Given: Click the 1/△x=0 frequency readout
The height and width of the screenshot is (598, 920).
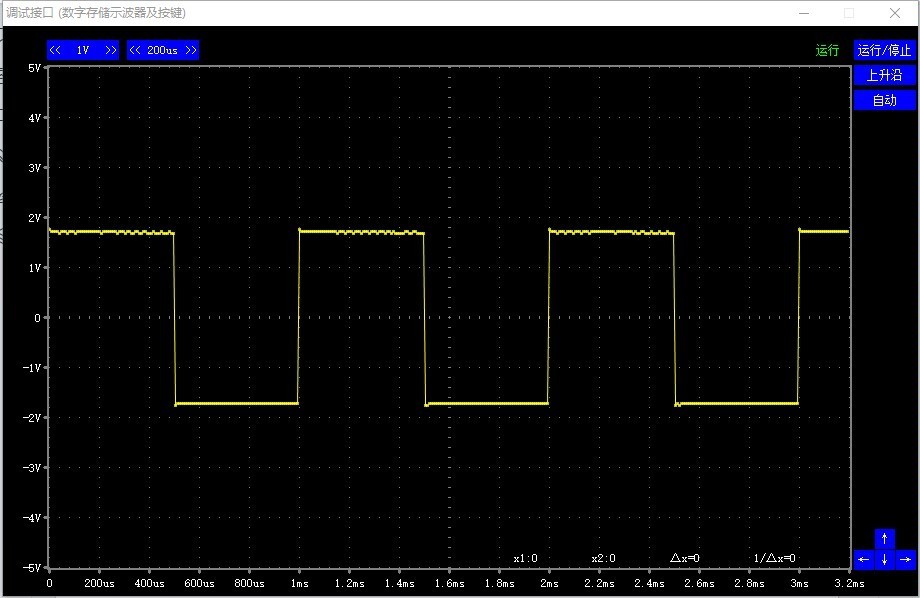Looking at the screenshot, I should [x=774, y=558].
